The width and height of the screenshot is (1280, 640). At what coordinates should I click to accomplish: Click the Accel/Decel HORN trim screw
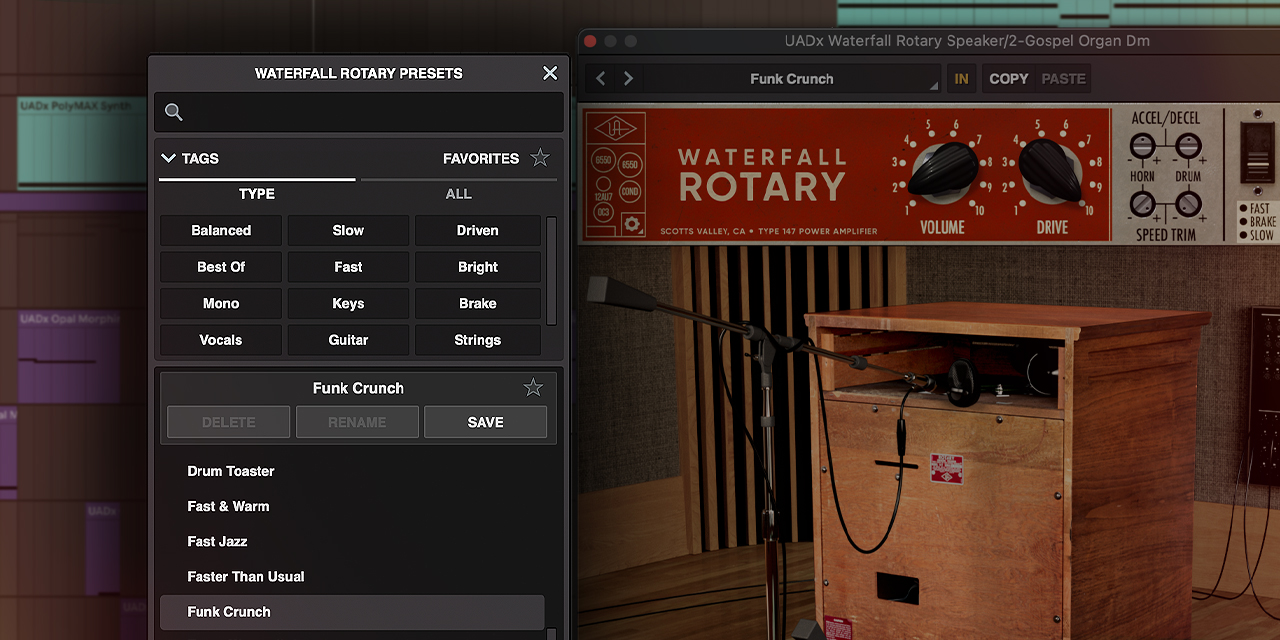pyautogui.click(x=1142, y=146)
